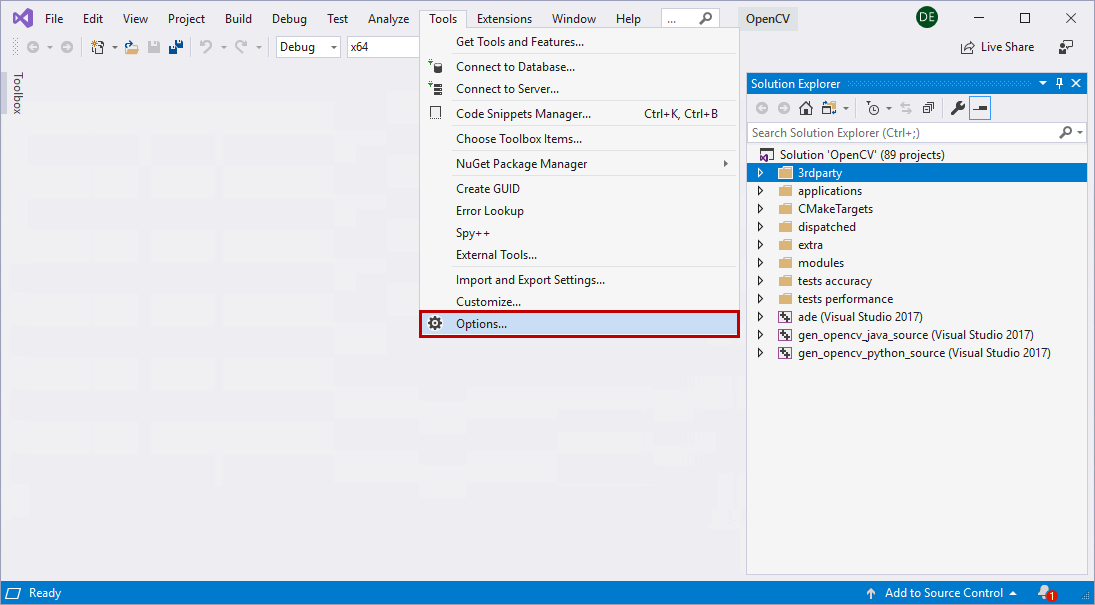The width and height of the screenshot is (1095, 605).
Task: Expand the modules folder in tree
Action: 760,263
